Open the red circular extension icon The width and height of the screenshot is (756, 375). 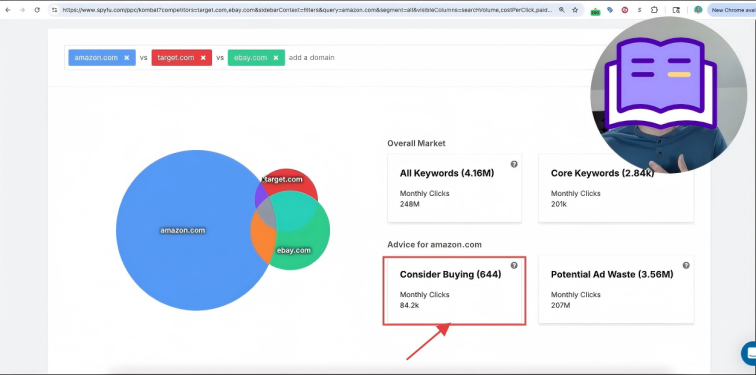(x=625, y=10)
